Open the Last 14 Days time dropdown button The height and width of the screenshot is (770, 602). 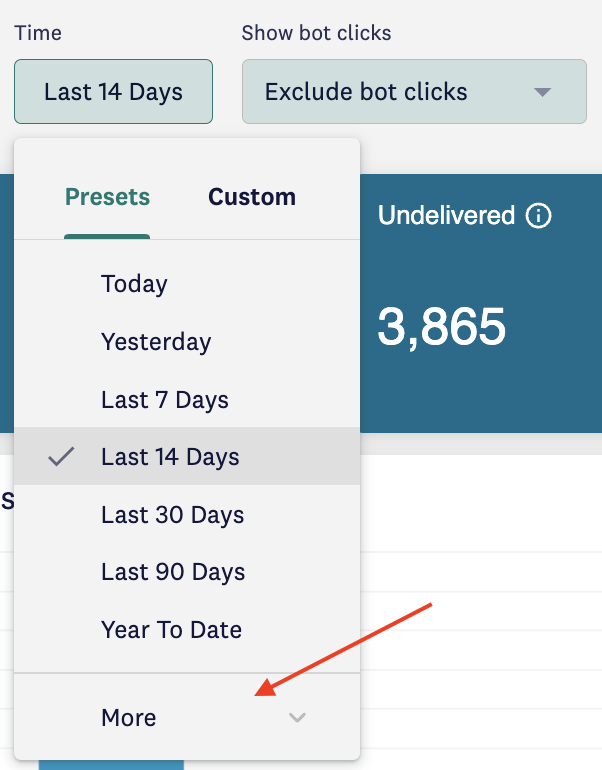point(113,92)
